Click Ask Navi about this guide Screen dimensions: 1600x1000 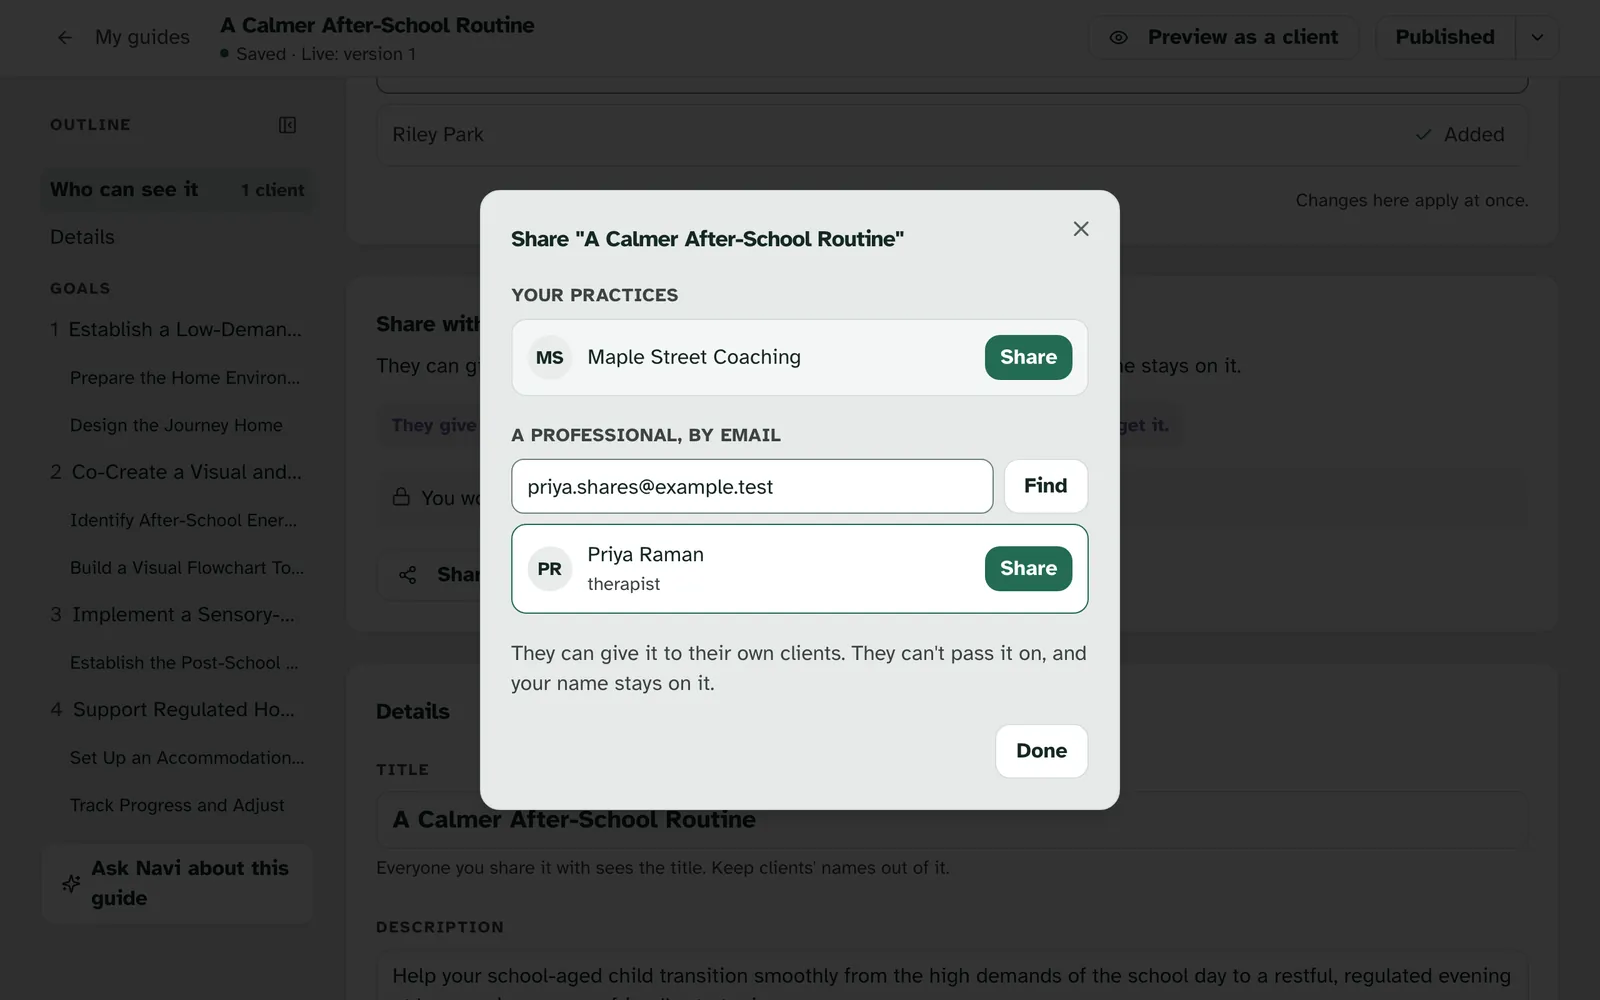pyautogui.click(x=178, y=883)
